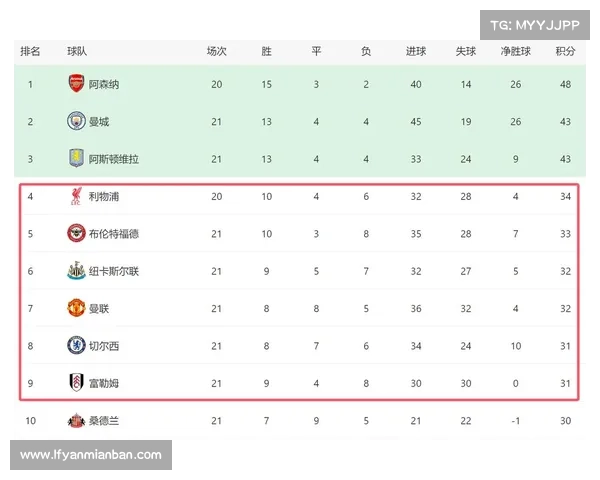Click the Manchester City club crest
The image size is (600, 480).
coord(77,121)
